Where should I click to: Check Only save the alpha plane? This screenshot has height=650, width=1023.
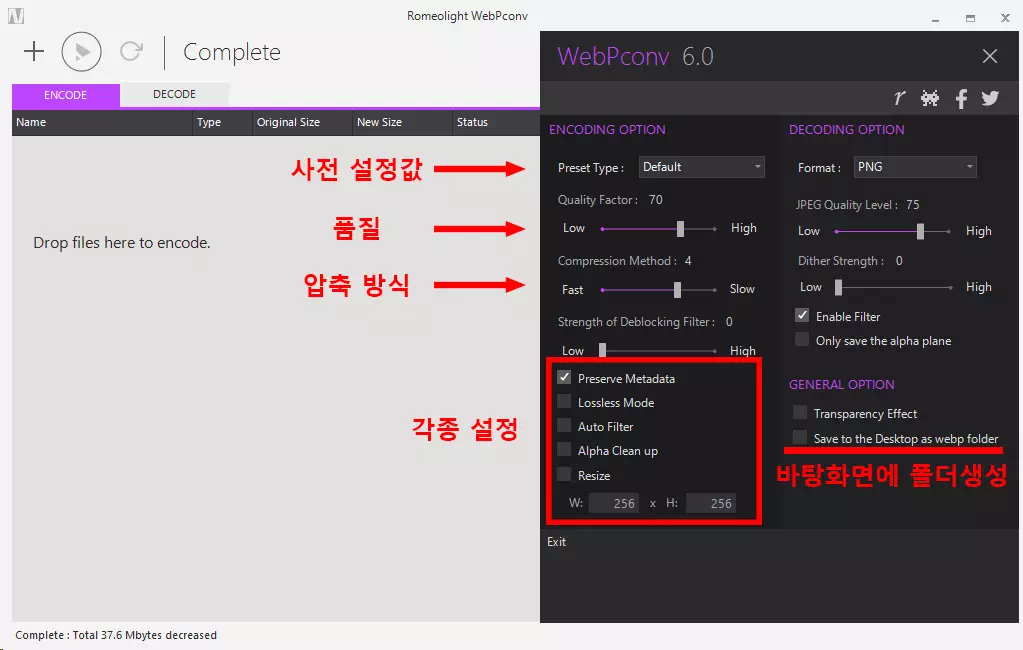click(x=802, y=340)
